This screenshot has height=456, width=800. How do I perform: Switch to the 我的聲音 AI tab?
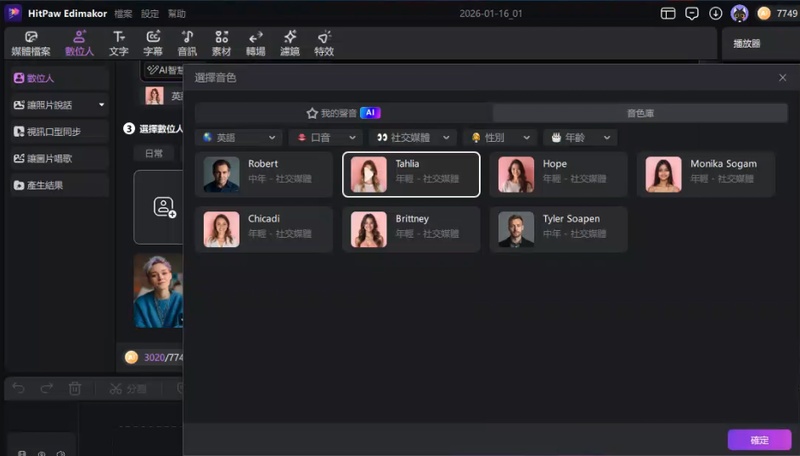(x=343, y=113)
